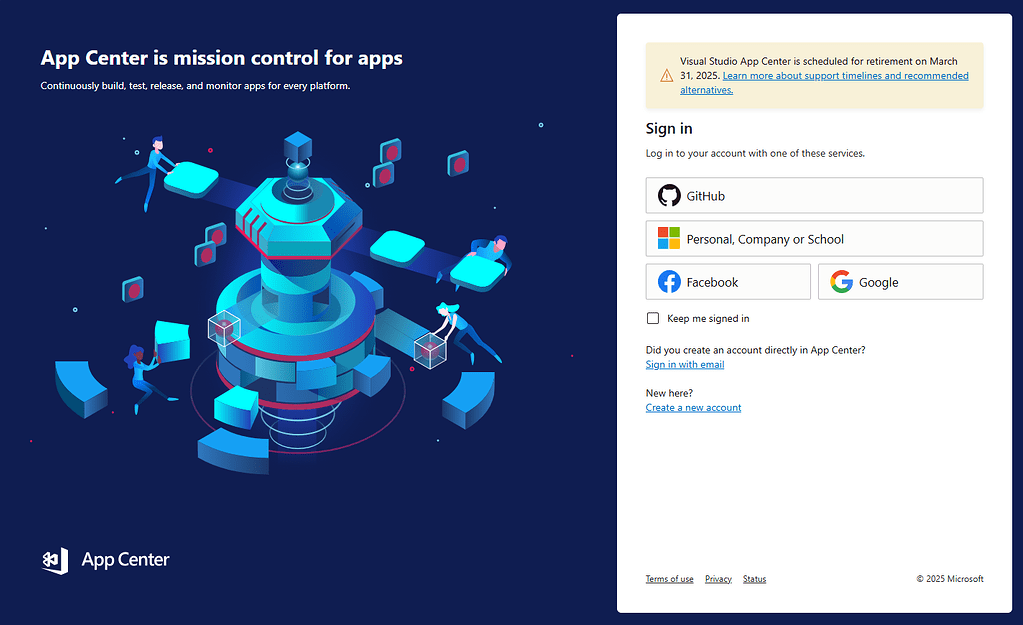Image resolution: width=1023 pixels, height=625 pixels.
Task: Open the Sign in with email link
Action: [684, 365]
